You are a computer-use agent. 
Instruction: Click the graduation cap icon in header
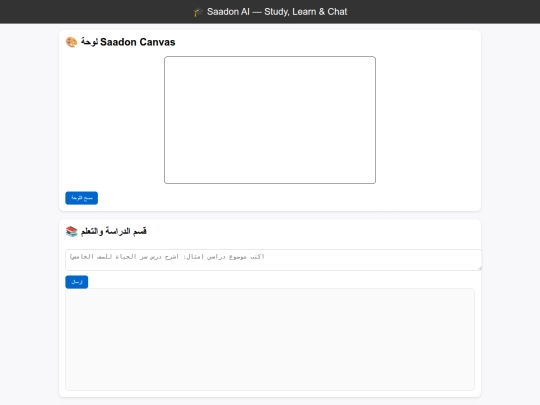pos(198,12)
